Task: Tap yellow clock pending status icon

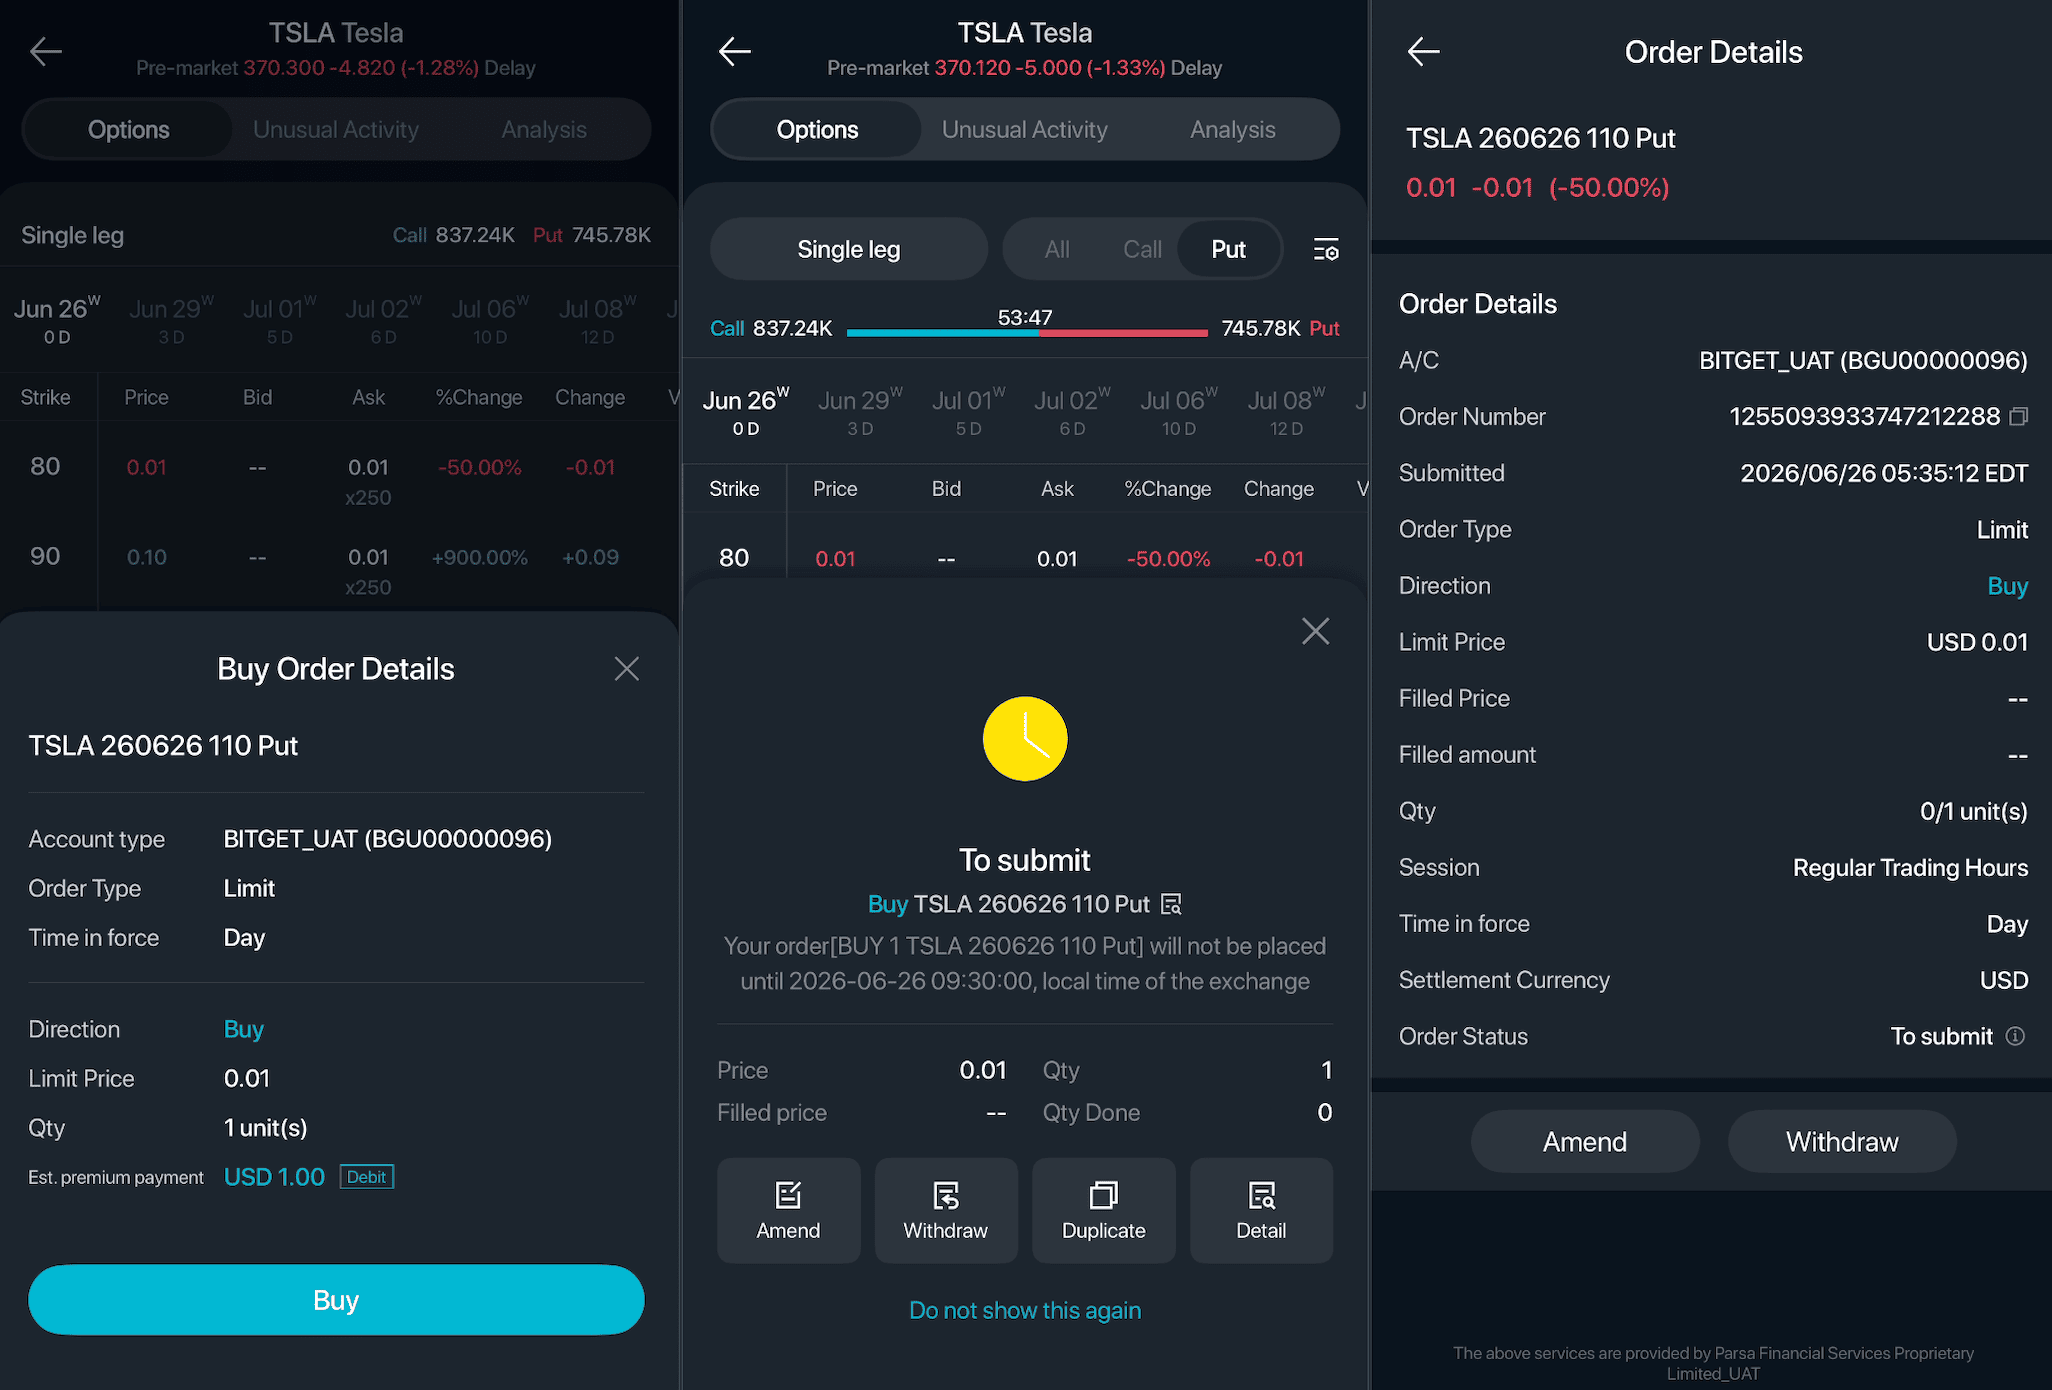Action: [x=1025, y=739]
